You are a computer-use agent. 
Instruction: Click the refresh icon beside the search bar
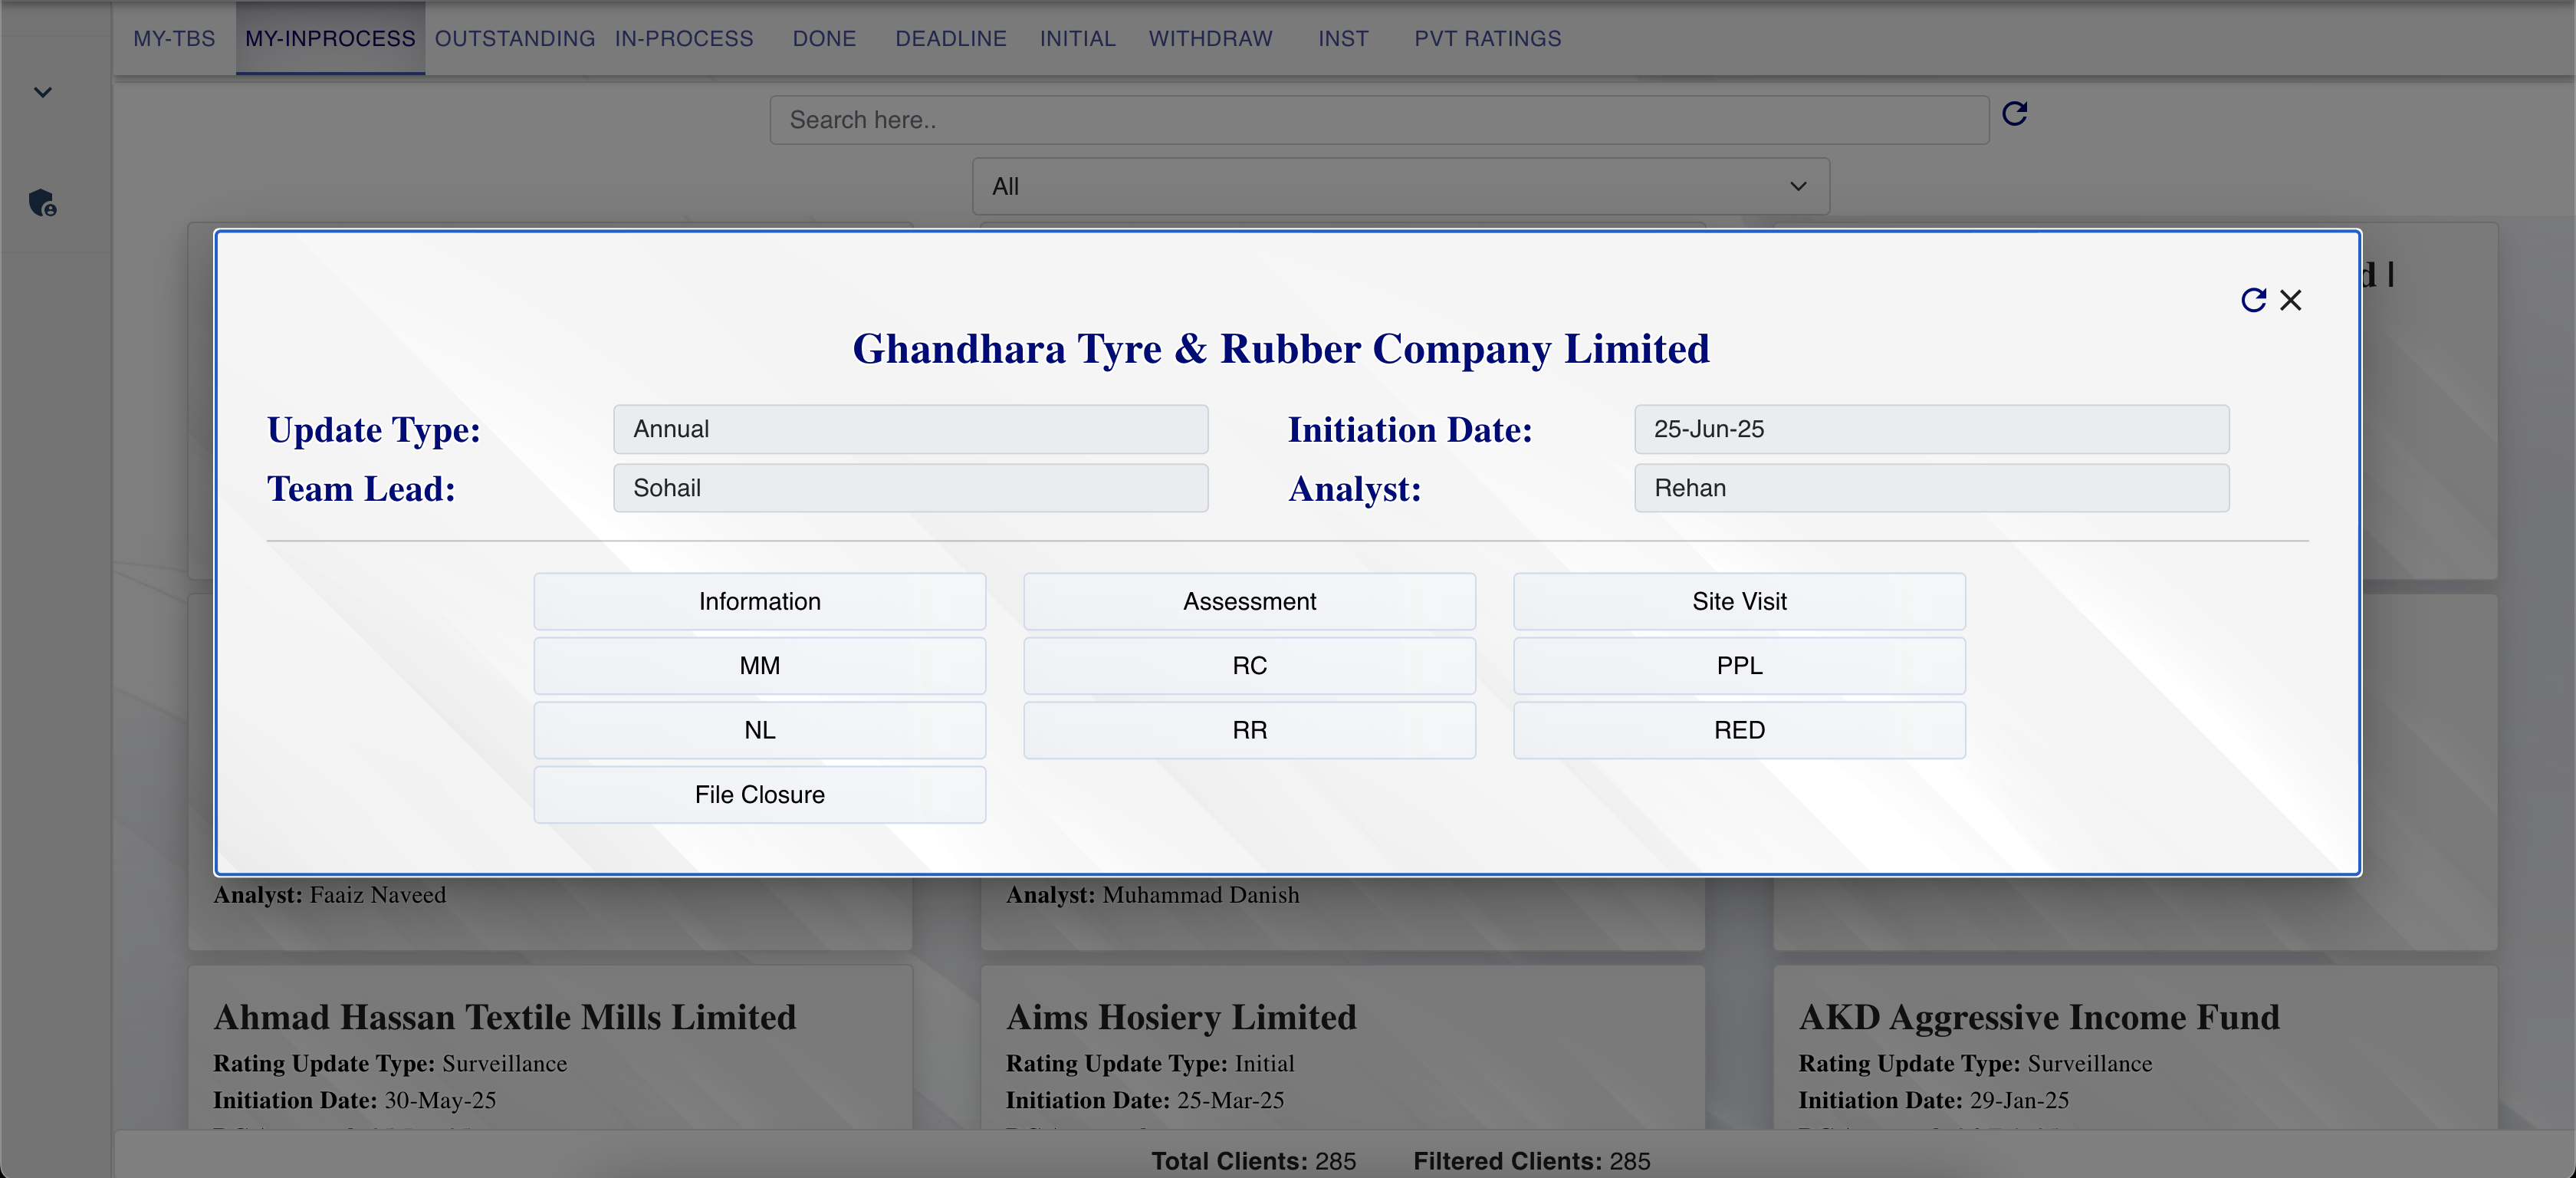click(2014, 113)
